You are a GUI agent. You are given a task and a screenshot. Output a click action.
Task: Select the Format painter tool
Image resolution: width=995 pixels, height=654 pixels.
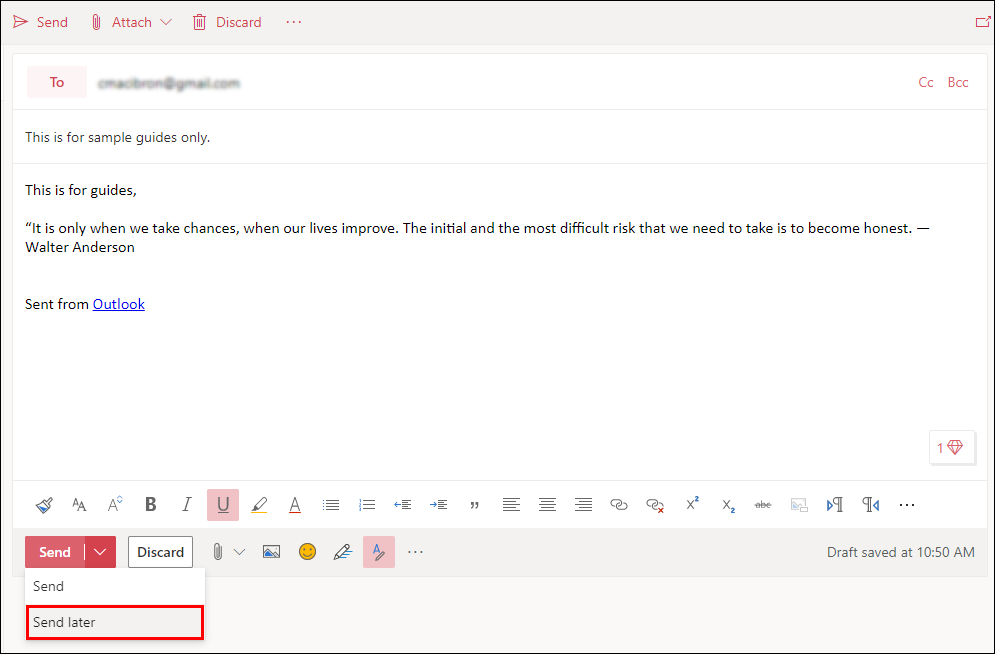click(x=44, y=505)
